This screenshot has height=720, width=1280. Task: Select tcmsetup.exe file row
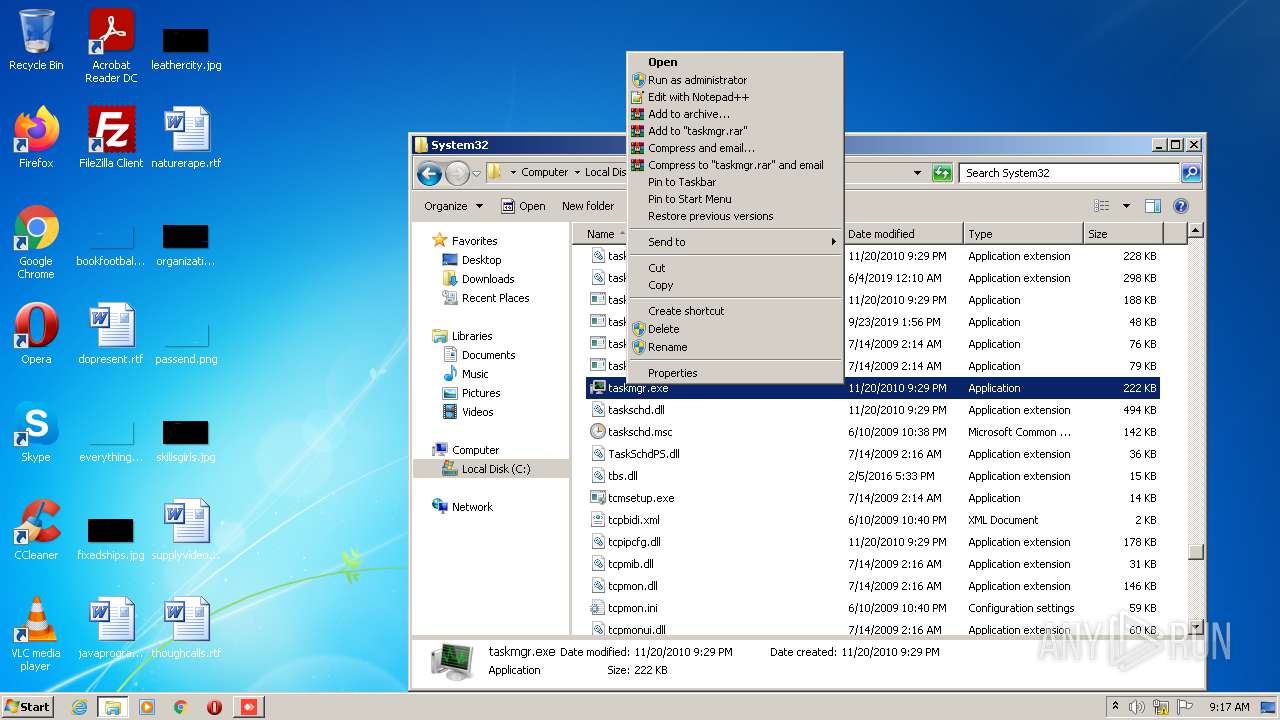872,498
